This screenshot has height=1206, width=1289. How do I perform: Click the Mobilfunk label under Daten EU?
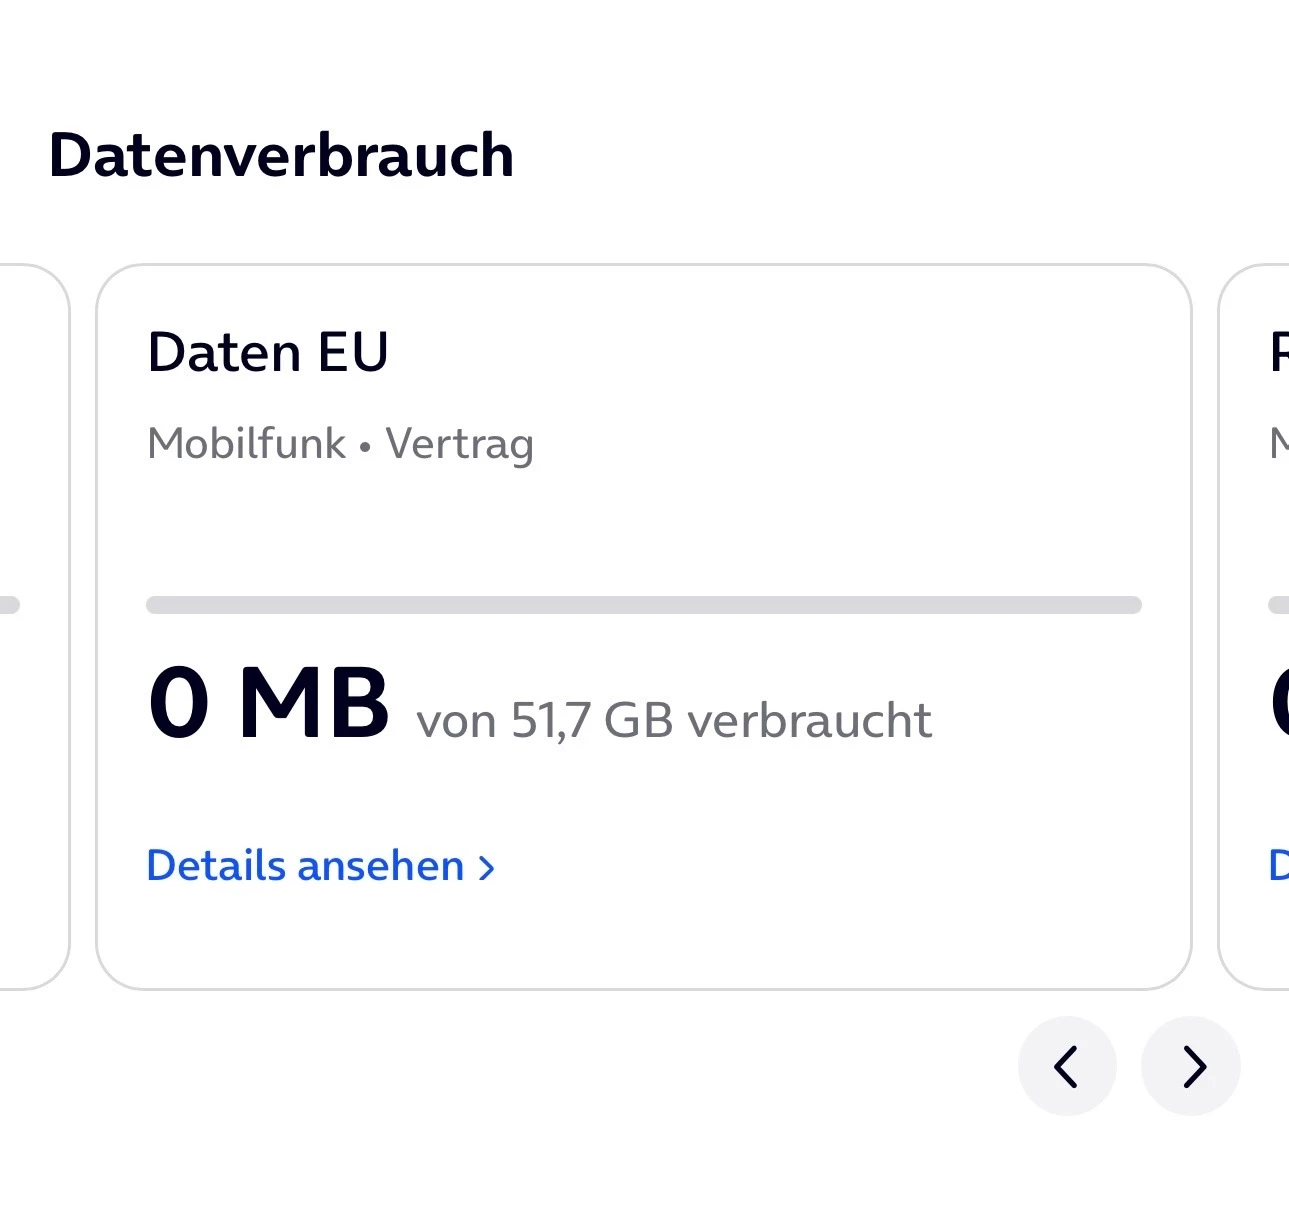(246, 443)
